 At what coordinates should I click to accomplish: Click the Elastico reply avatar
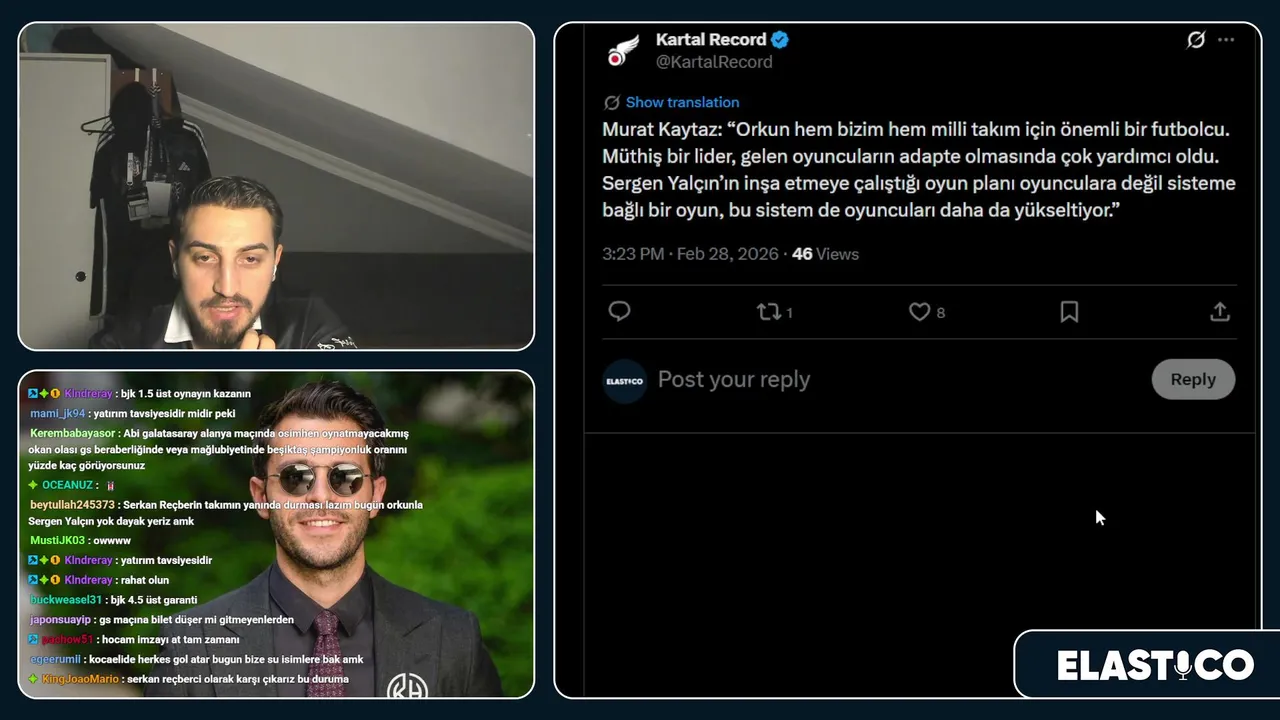[x=625, y=381]
